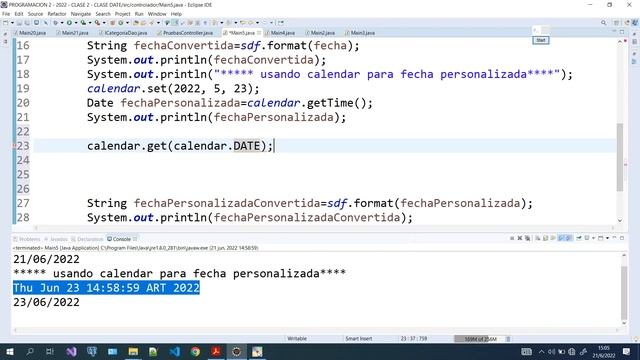Open the Navigate menu

81,14
